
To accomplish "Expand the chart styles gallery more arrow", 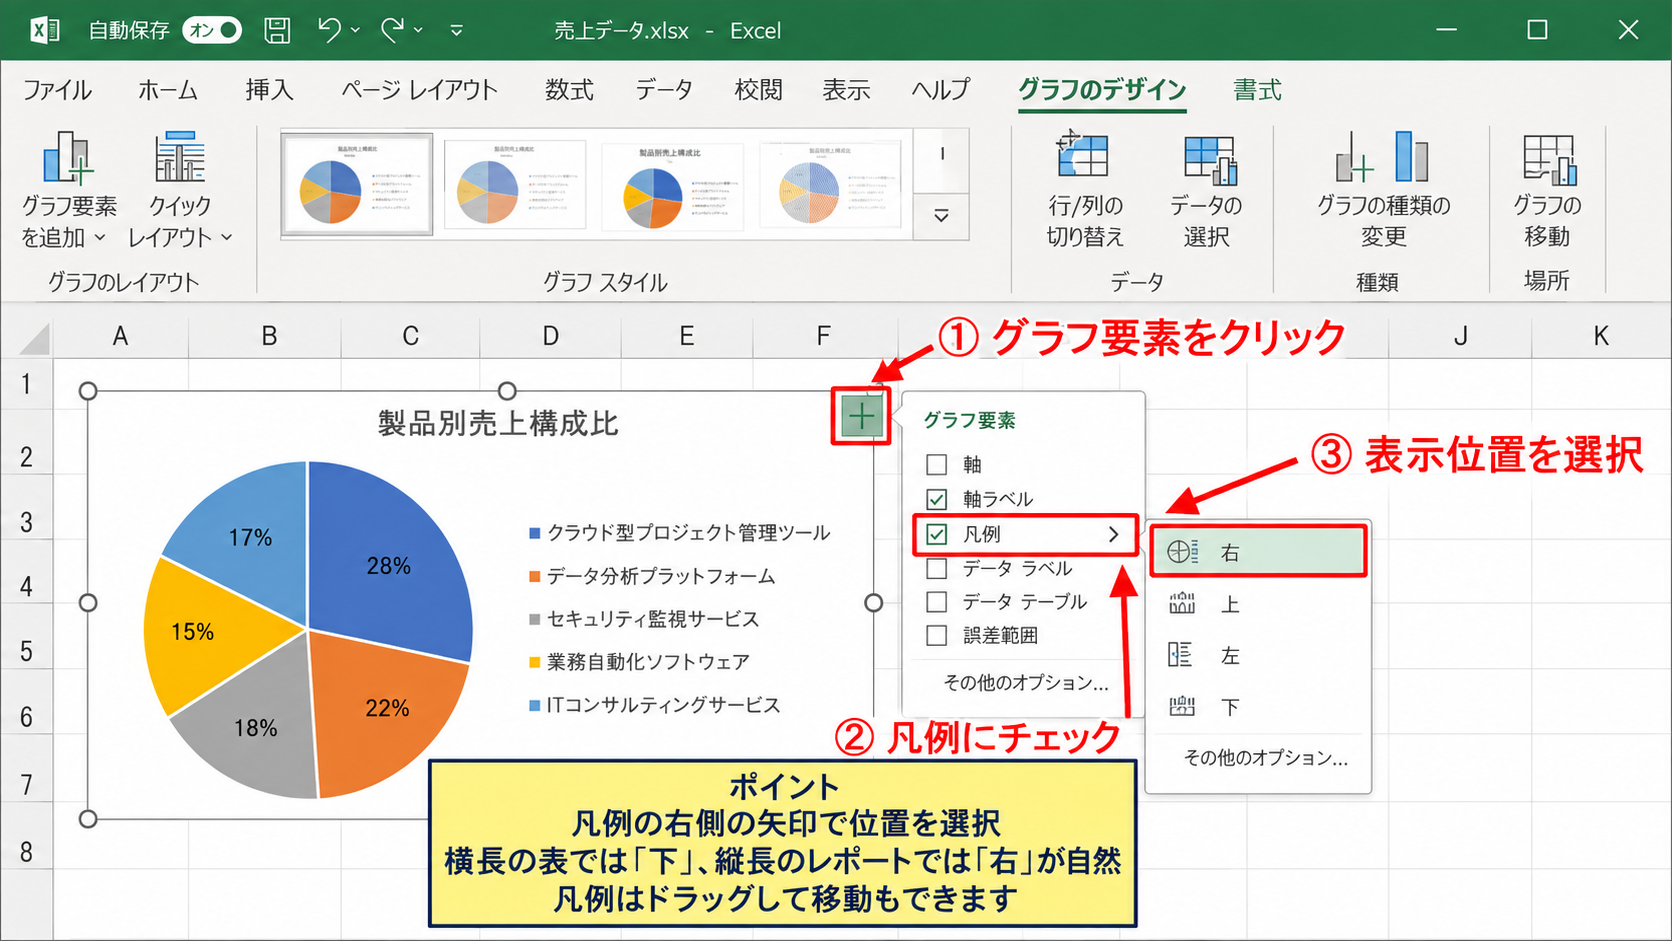I will (941, 216).
